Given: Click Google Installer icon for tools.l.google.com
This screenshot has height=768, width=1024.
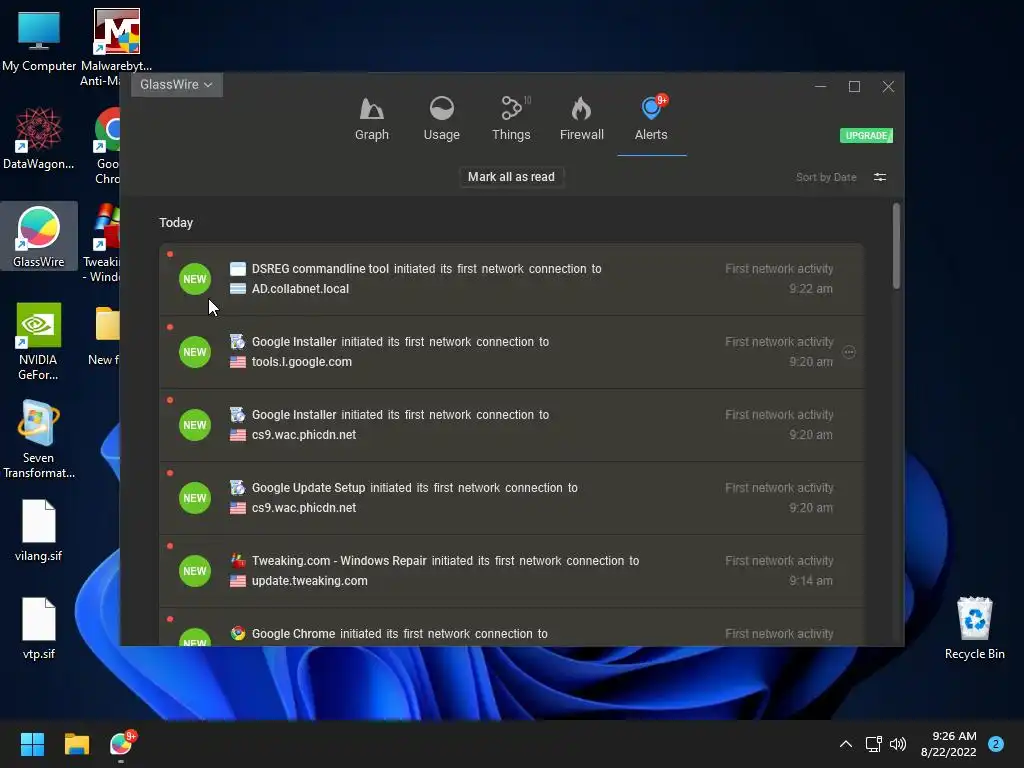Looking at the screenshot, I should tap(238, 342).
